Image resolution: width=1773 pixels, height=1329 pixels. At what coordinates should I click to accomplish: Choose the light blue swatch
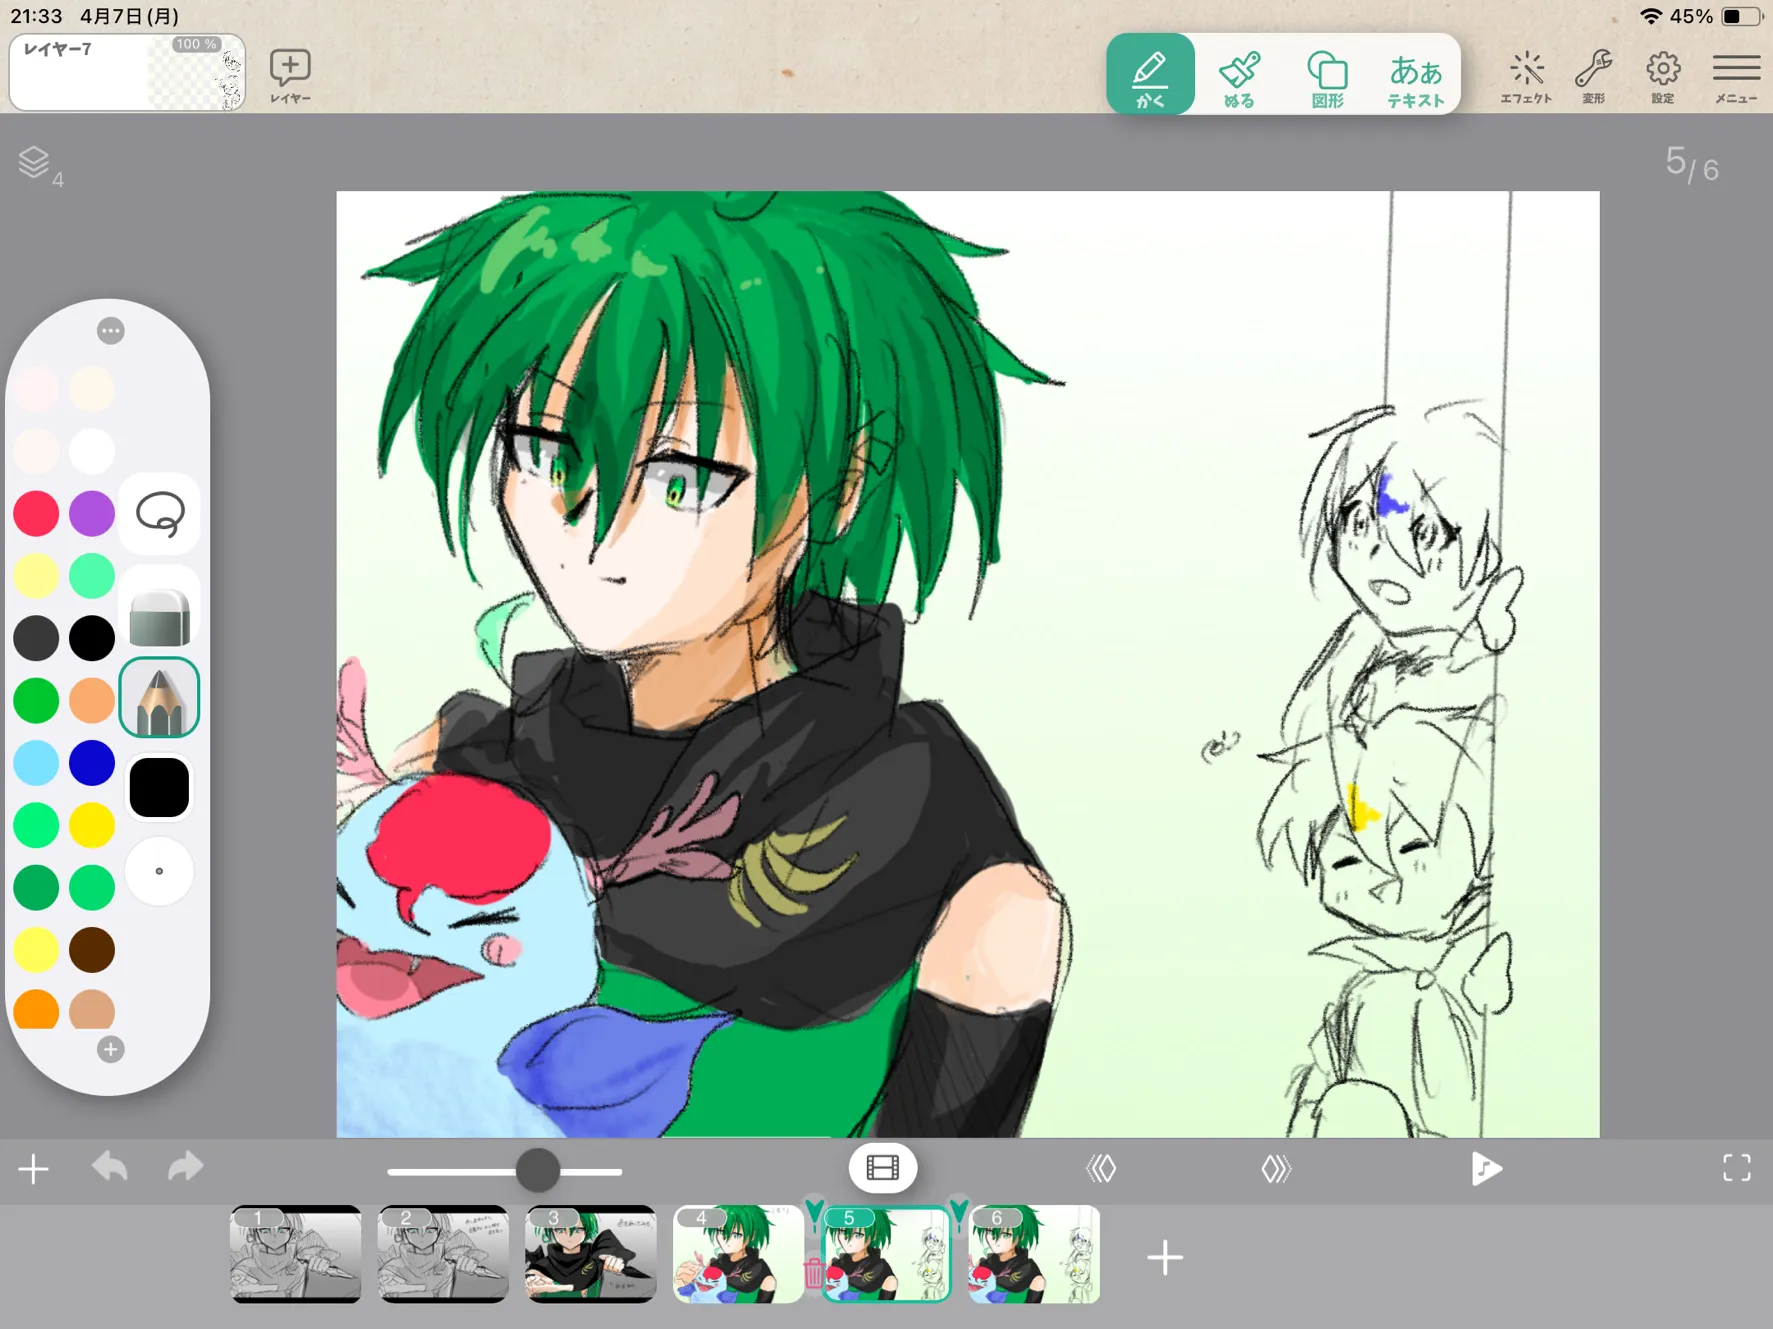pyautogui.click(x=36, y=762)
